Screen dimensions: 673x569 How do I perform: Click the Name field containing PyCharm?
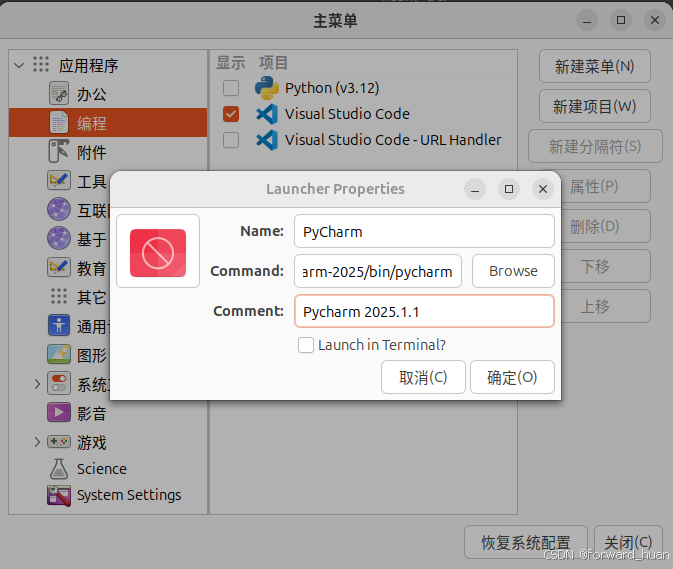424,231
